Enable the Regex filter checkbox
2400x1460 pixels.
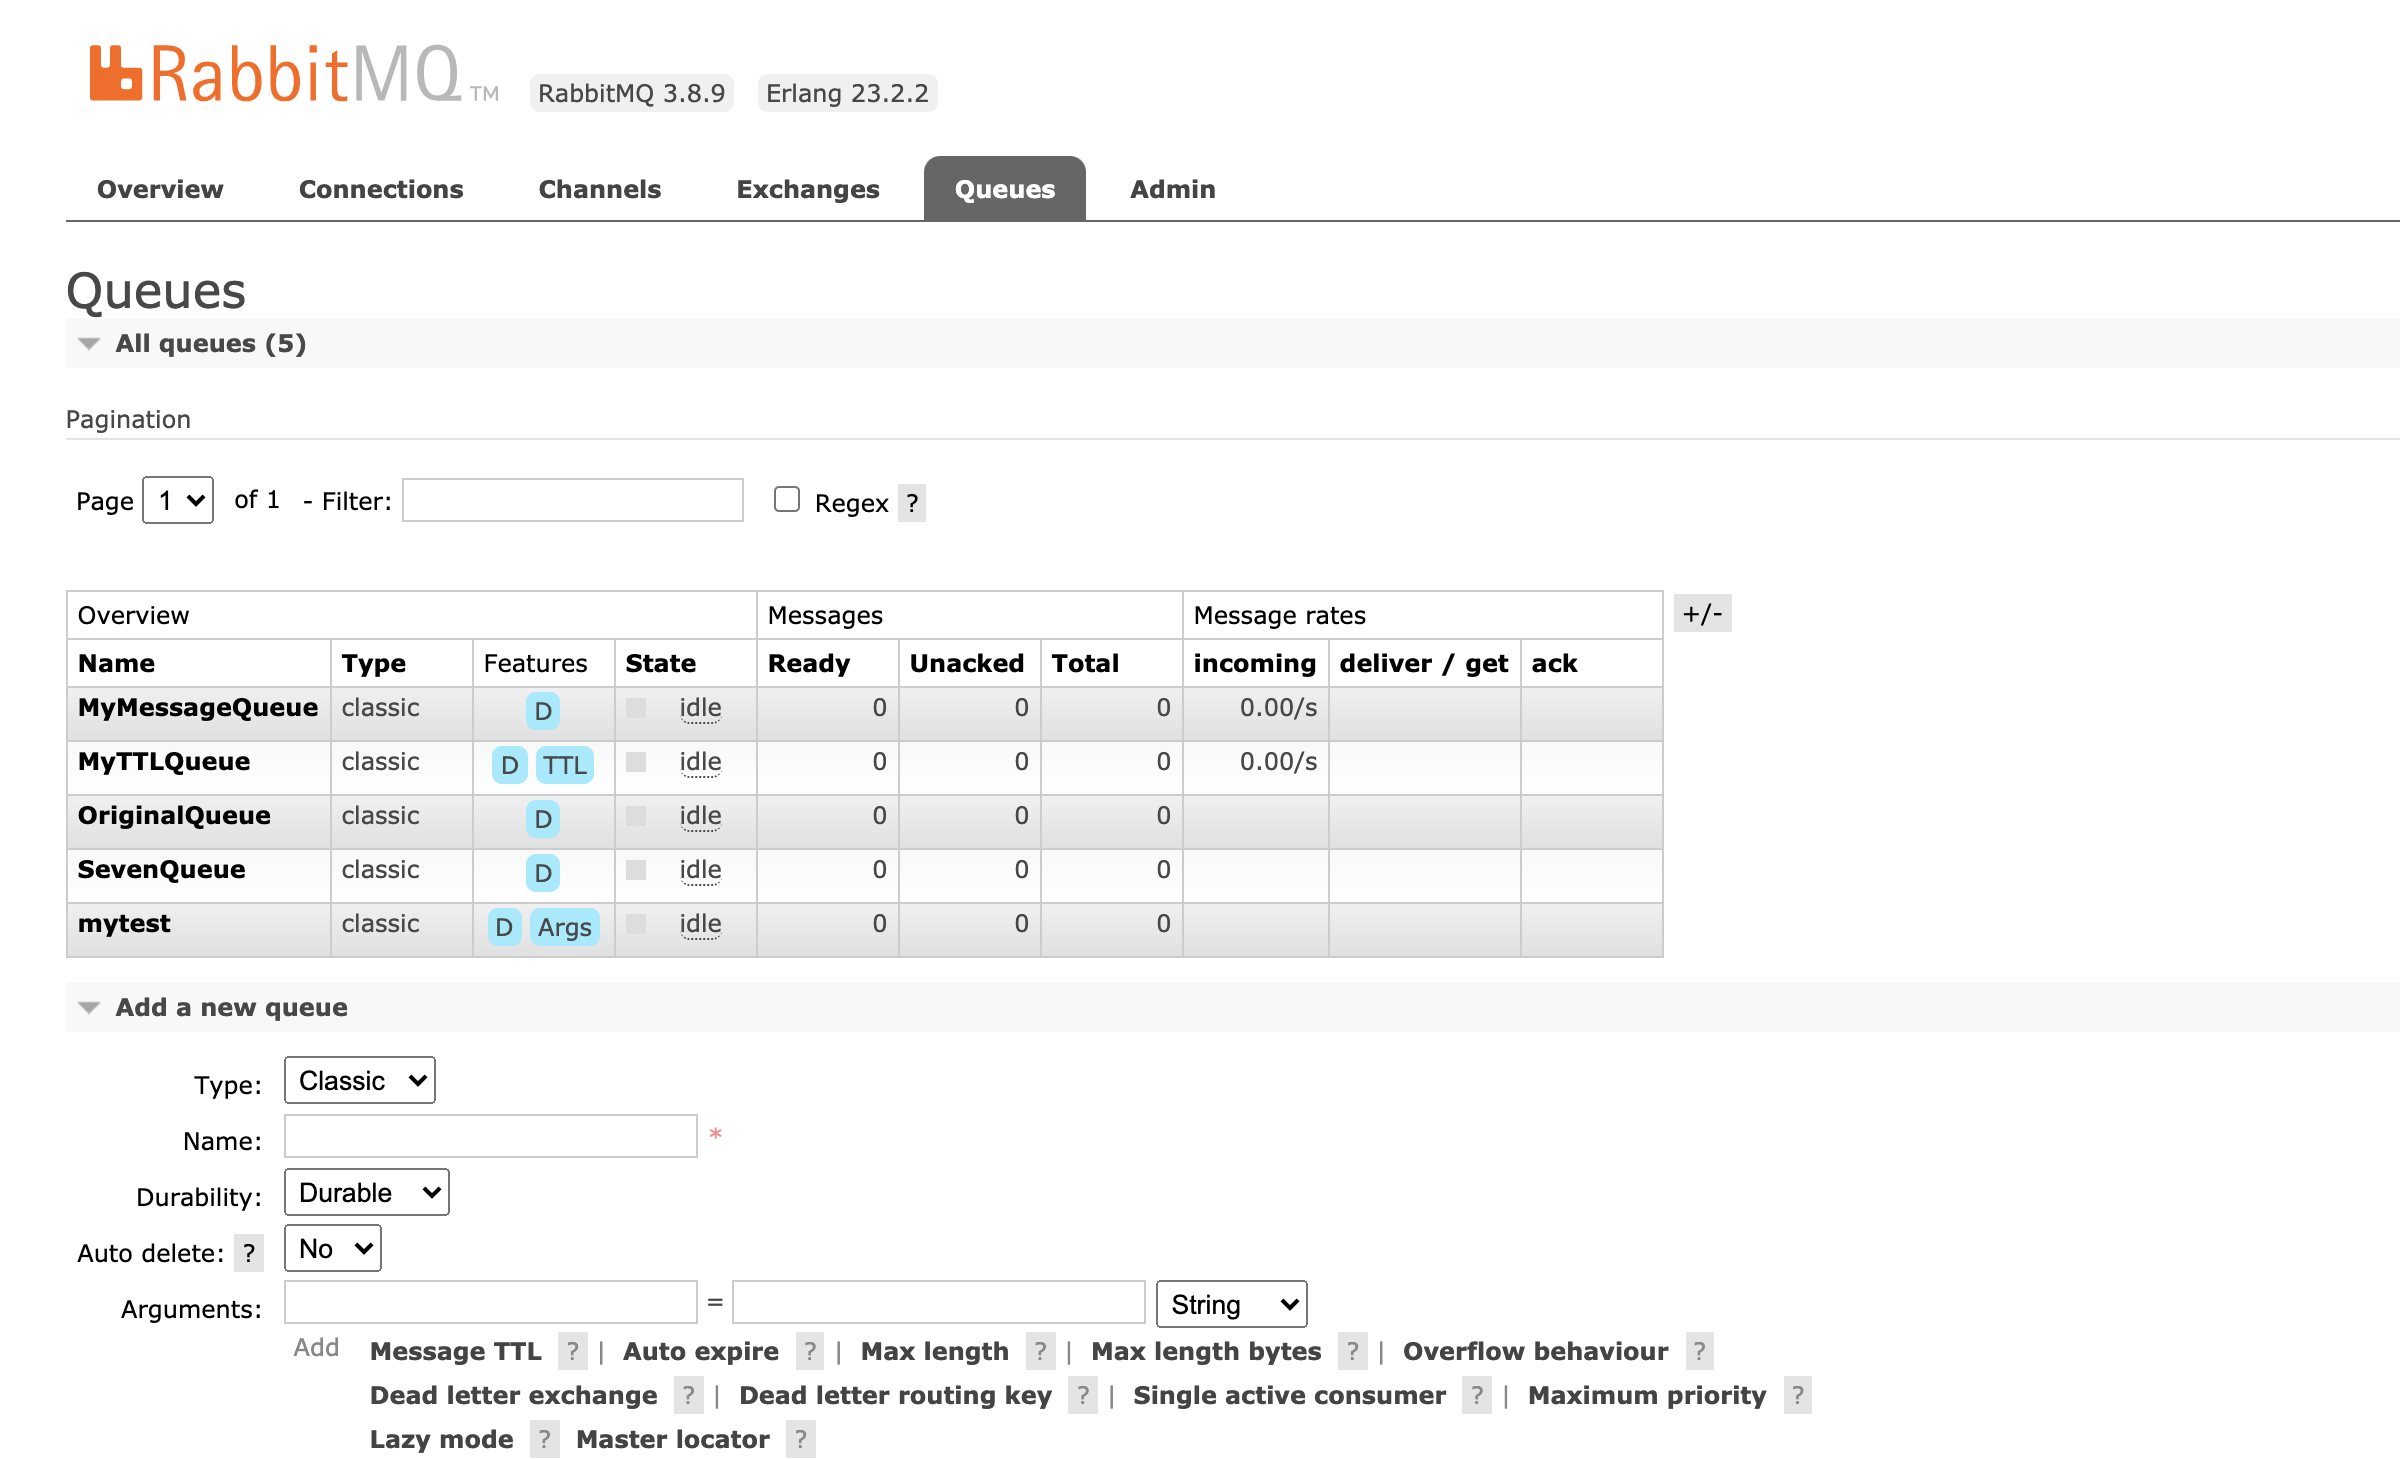coord(787,499)
